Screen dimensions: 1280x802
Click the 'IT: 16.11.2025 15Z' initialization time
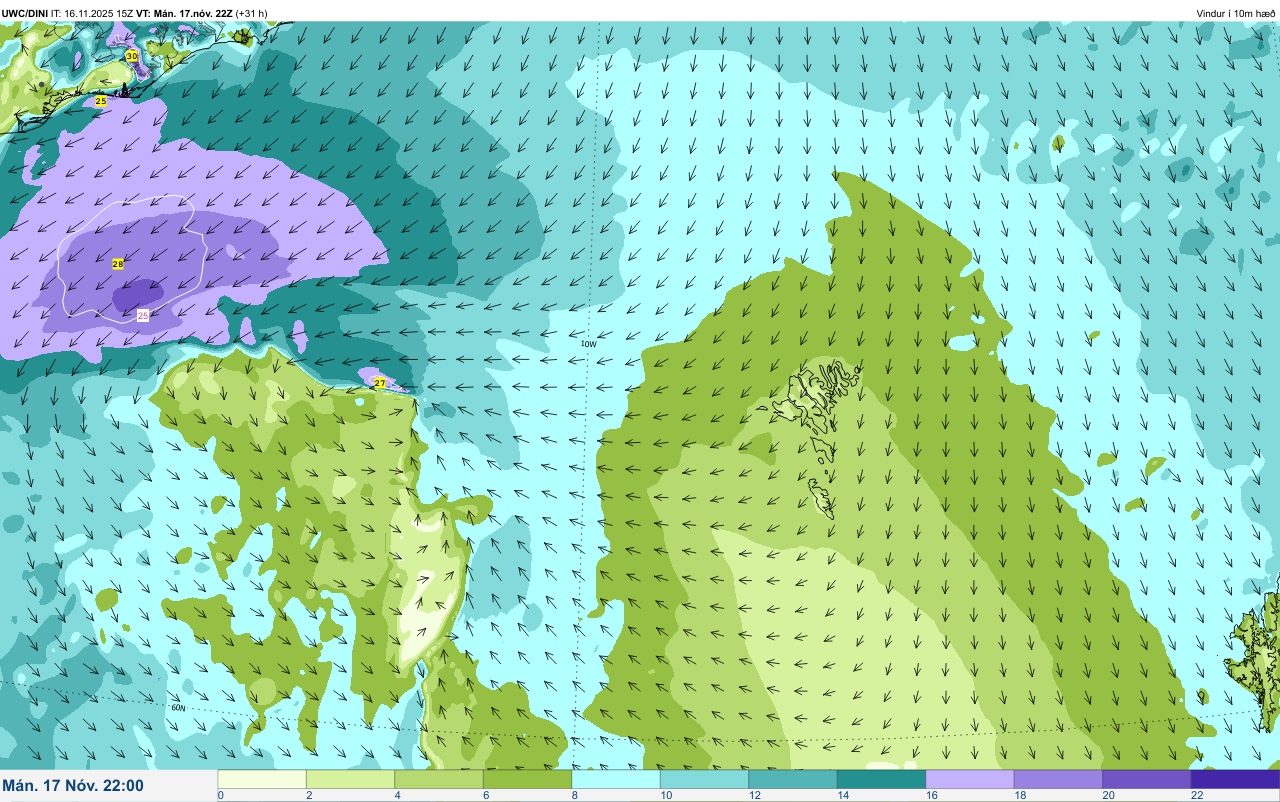[93, 13]
